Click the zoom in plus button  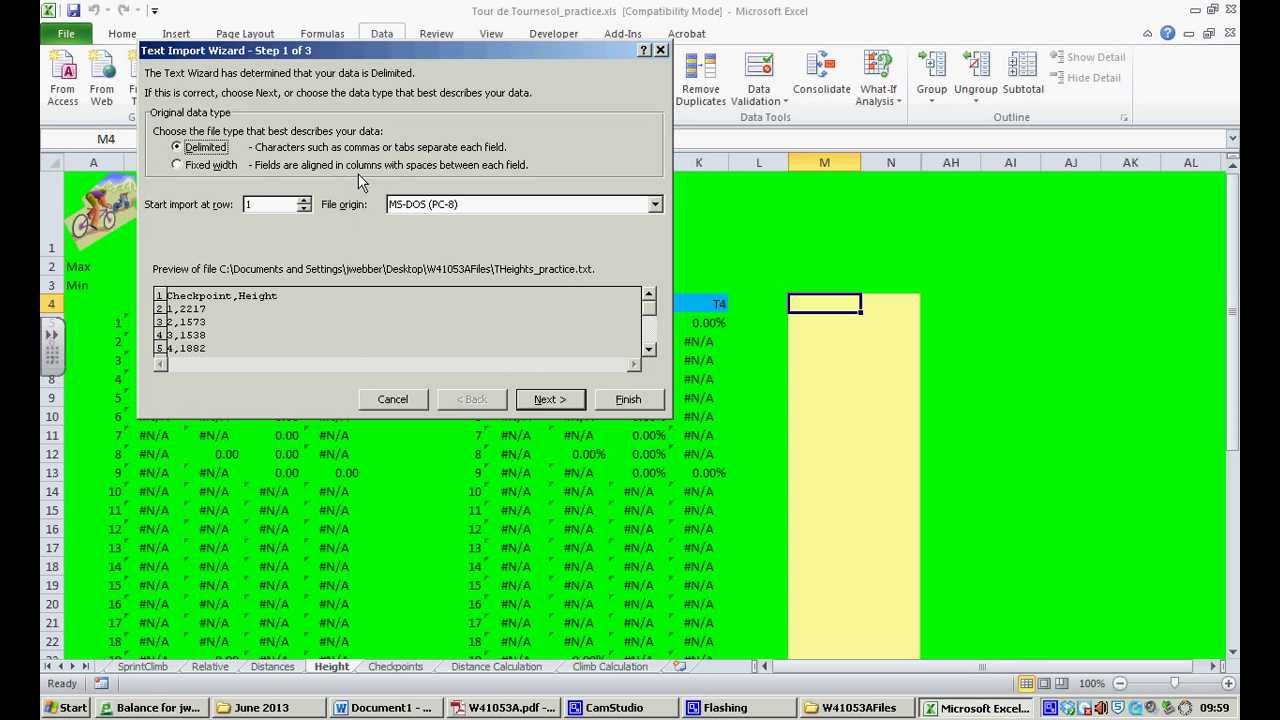coord(1228,684)
